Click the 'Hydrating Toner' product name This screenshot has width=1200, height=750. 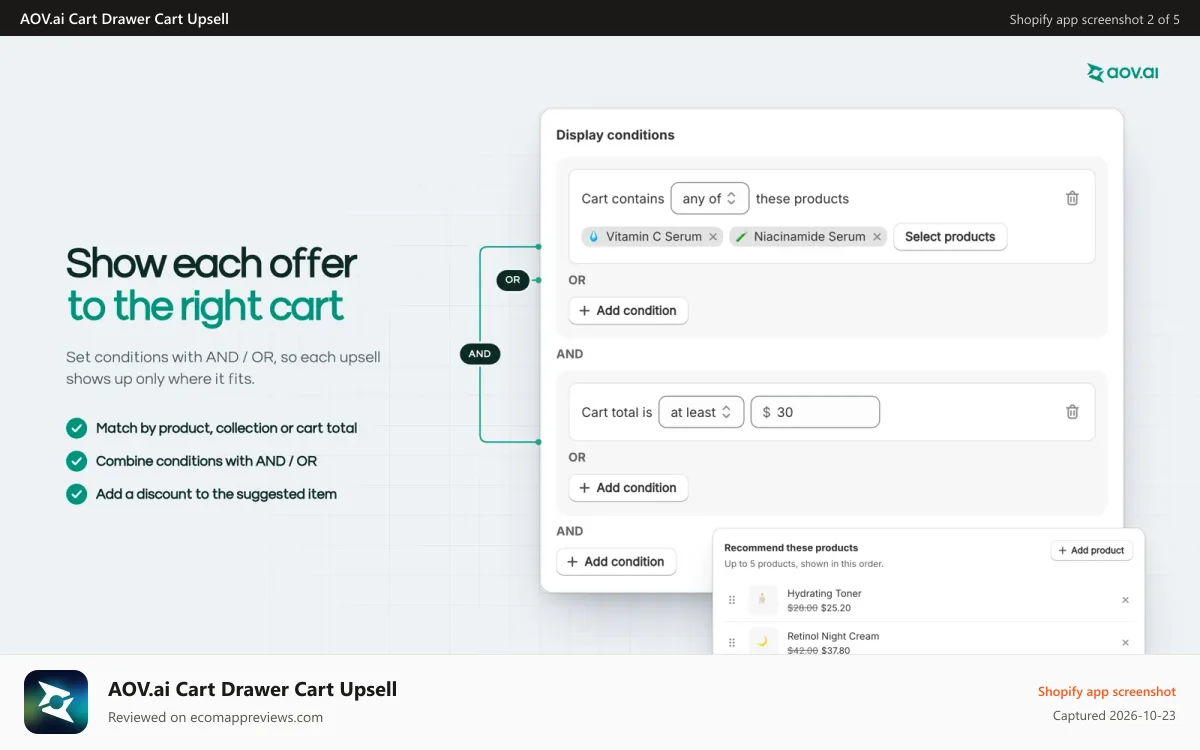[x=824, y=594]
